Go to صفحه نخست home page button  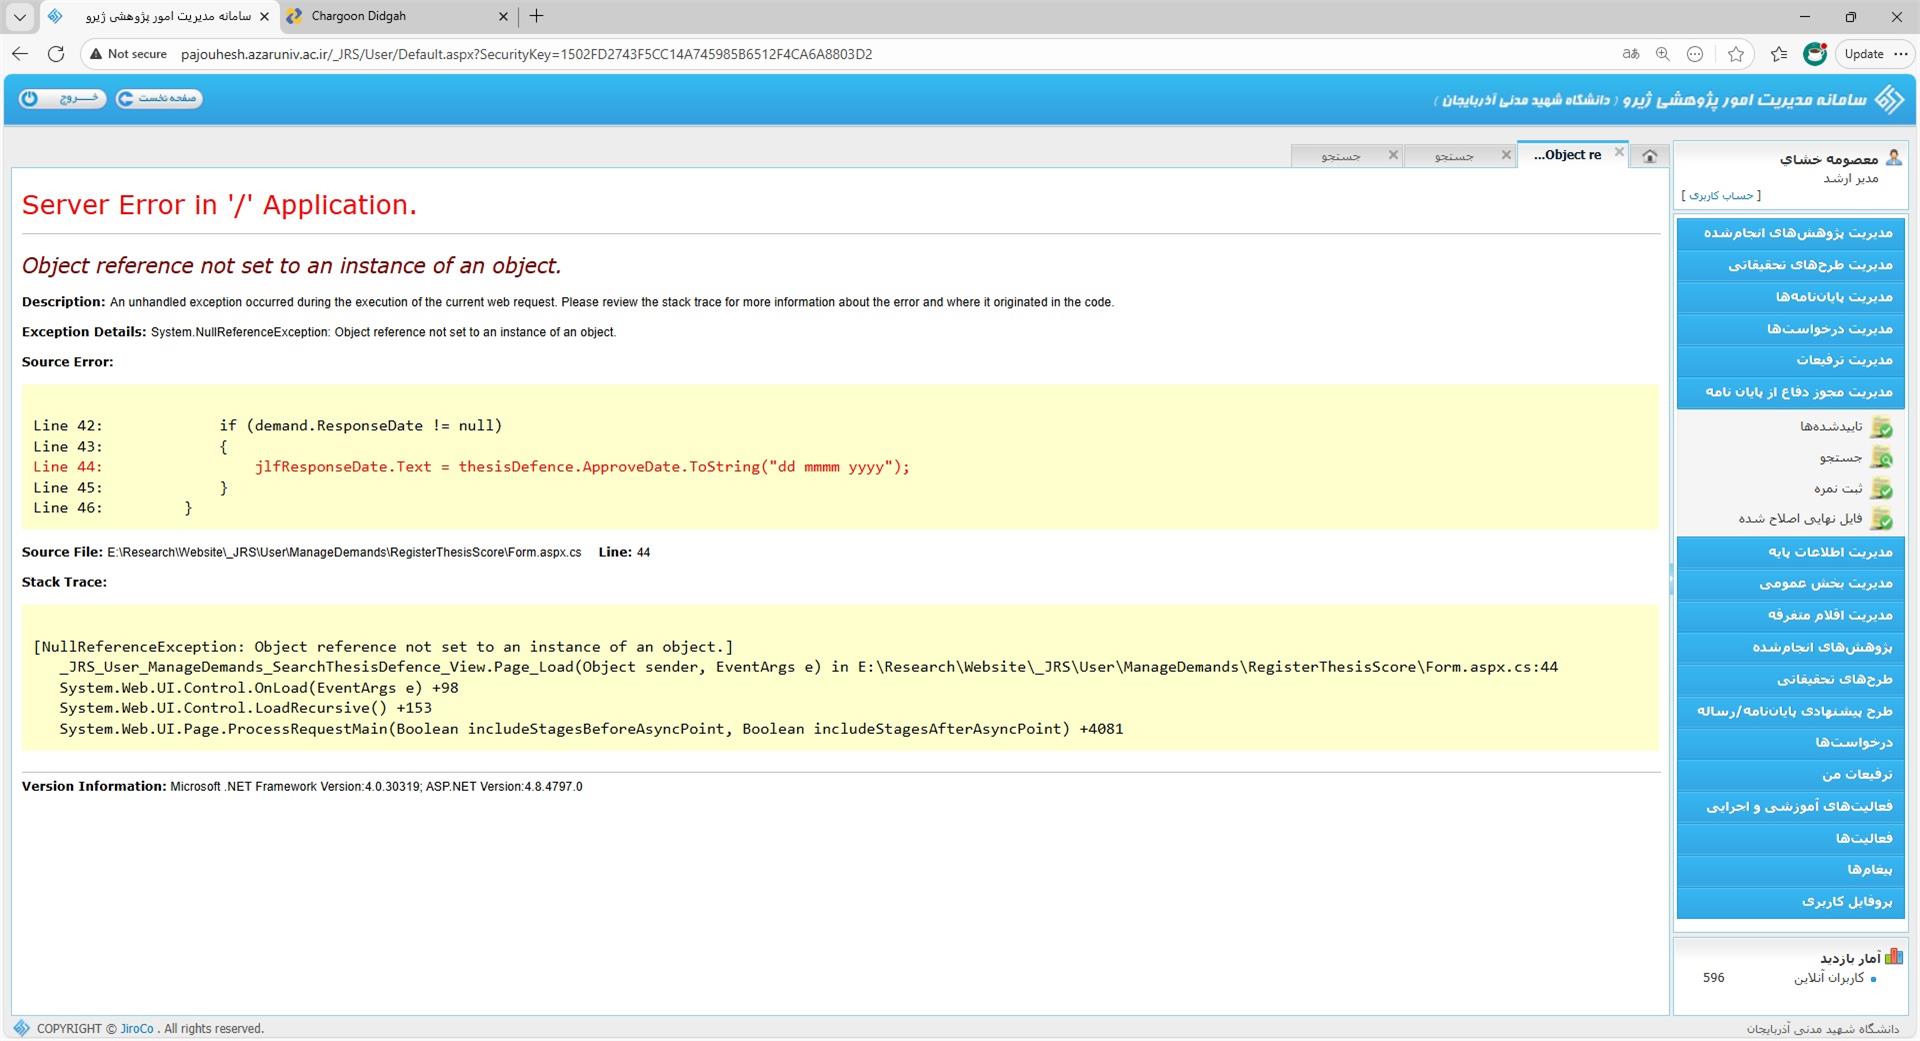(159, 98)
